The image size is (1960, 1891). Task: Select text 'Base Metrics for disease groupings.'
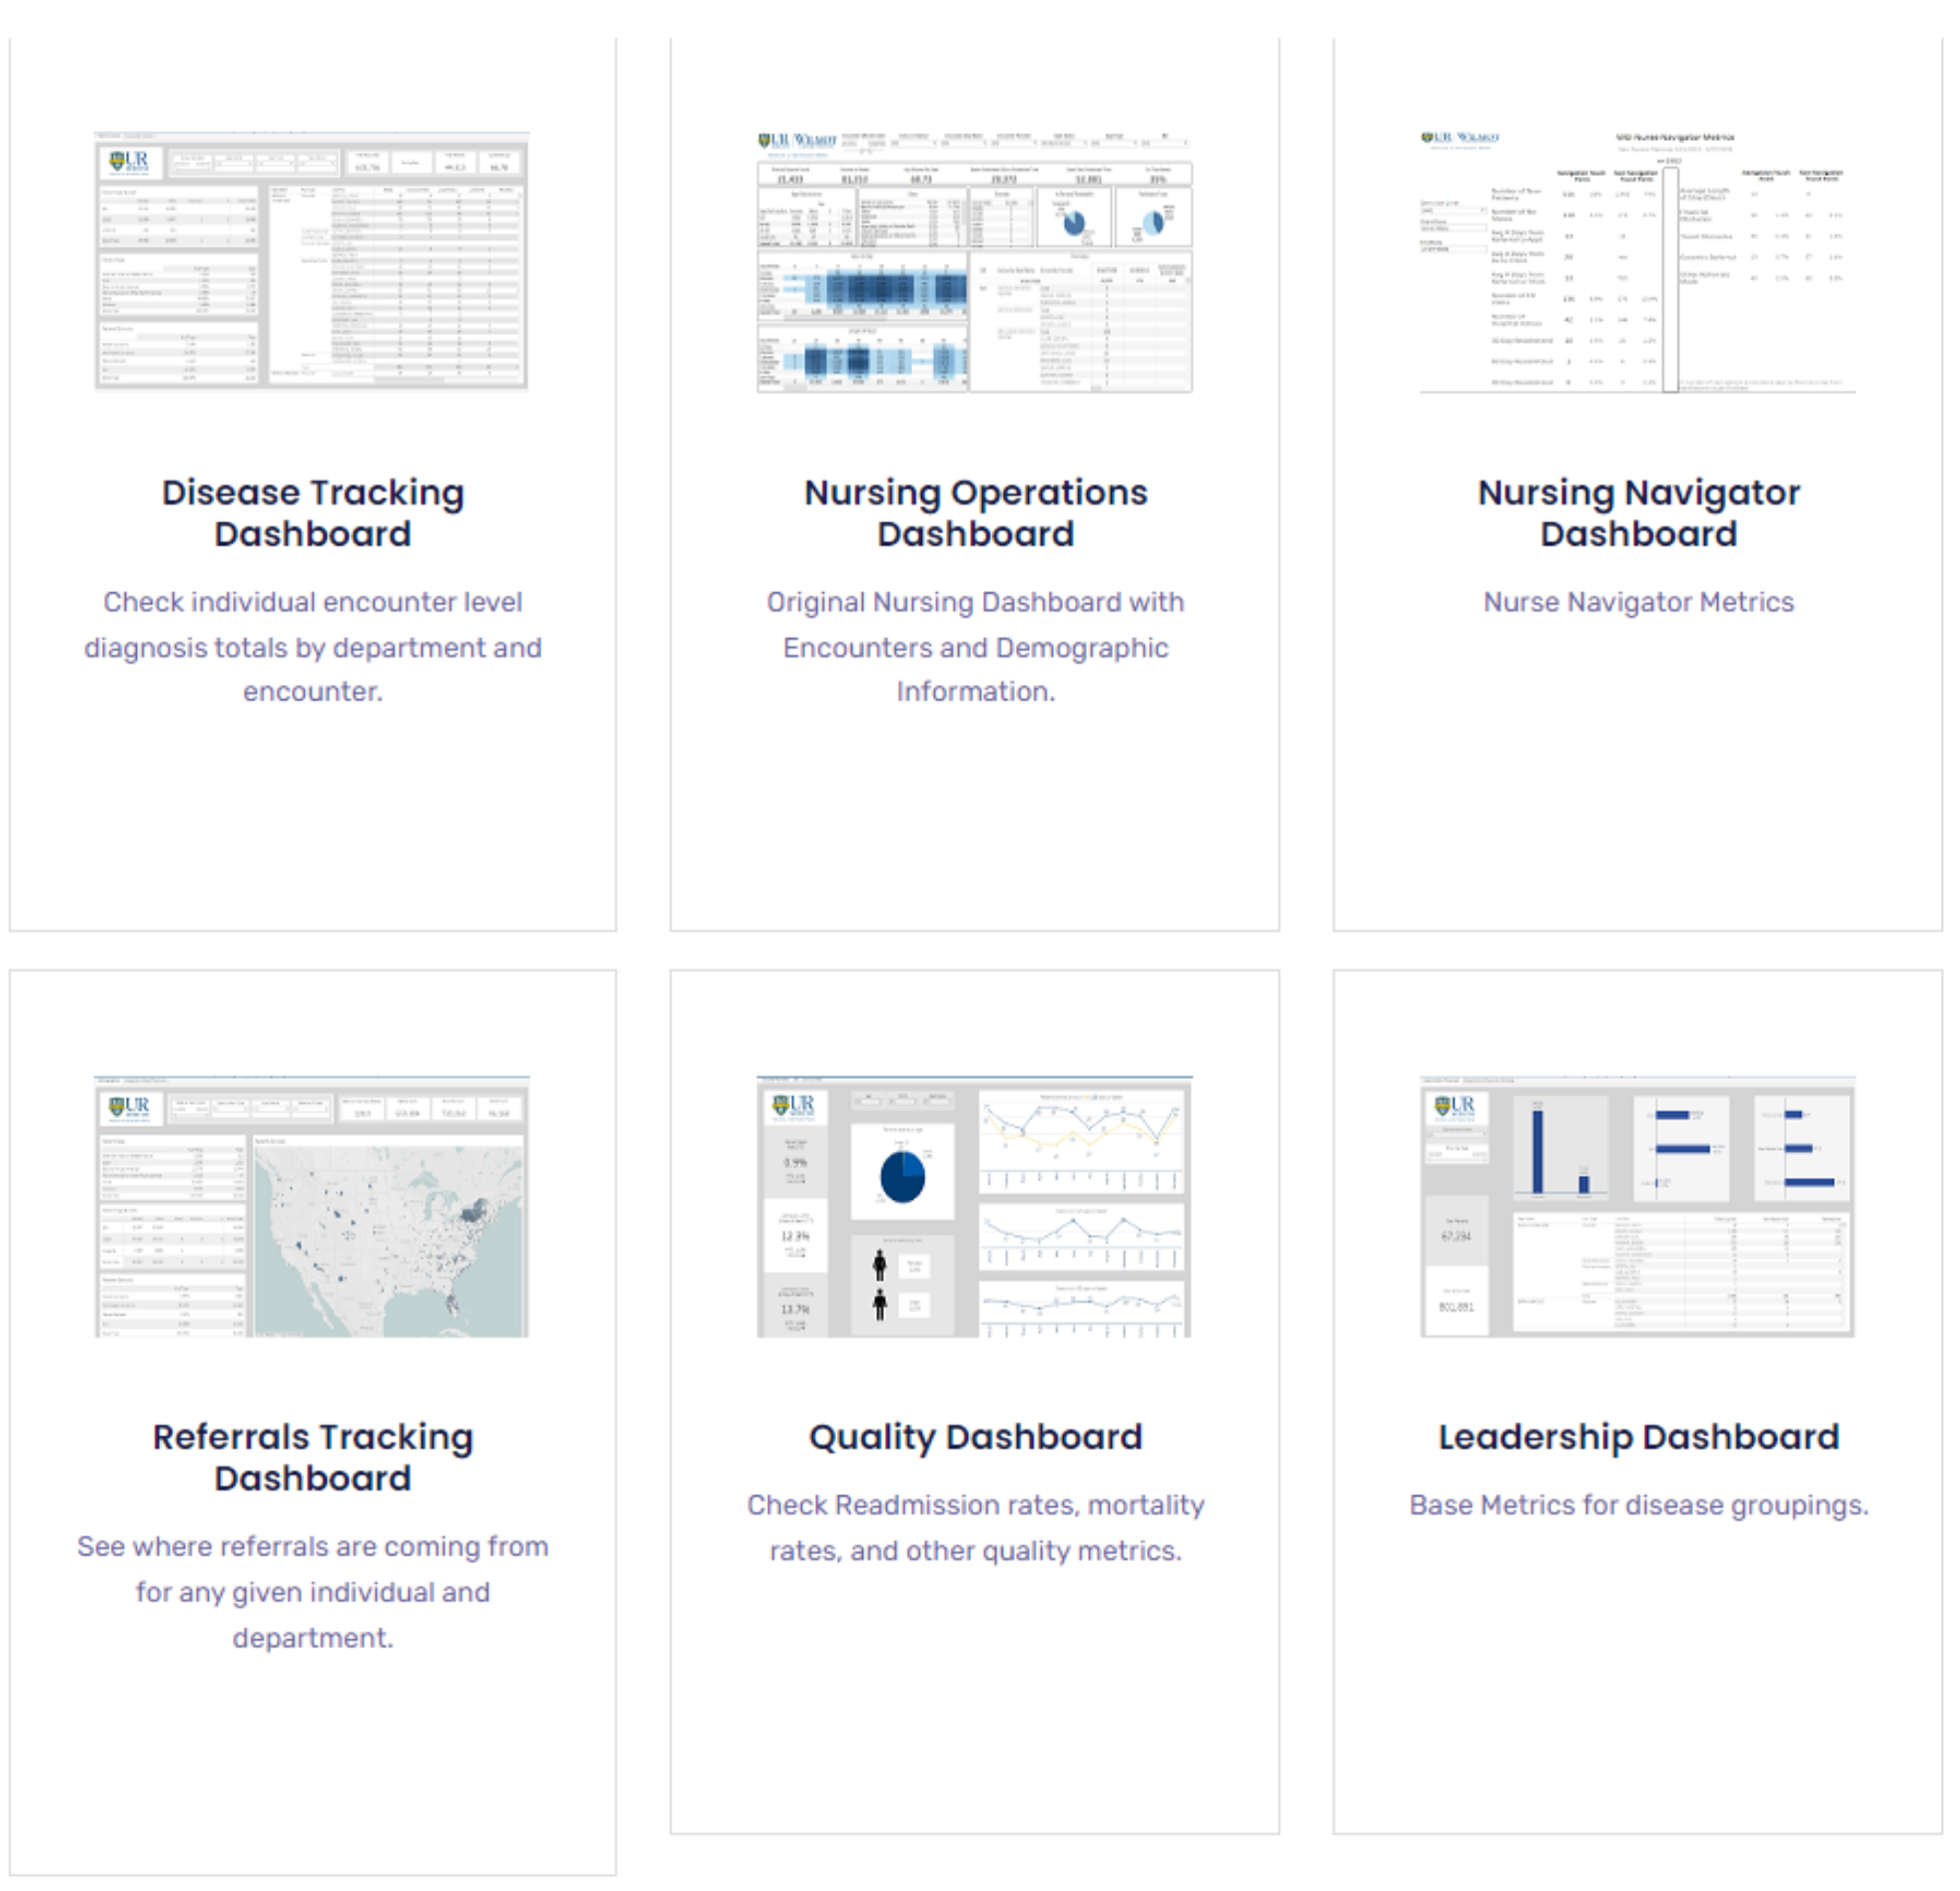(1639, 1505)
